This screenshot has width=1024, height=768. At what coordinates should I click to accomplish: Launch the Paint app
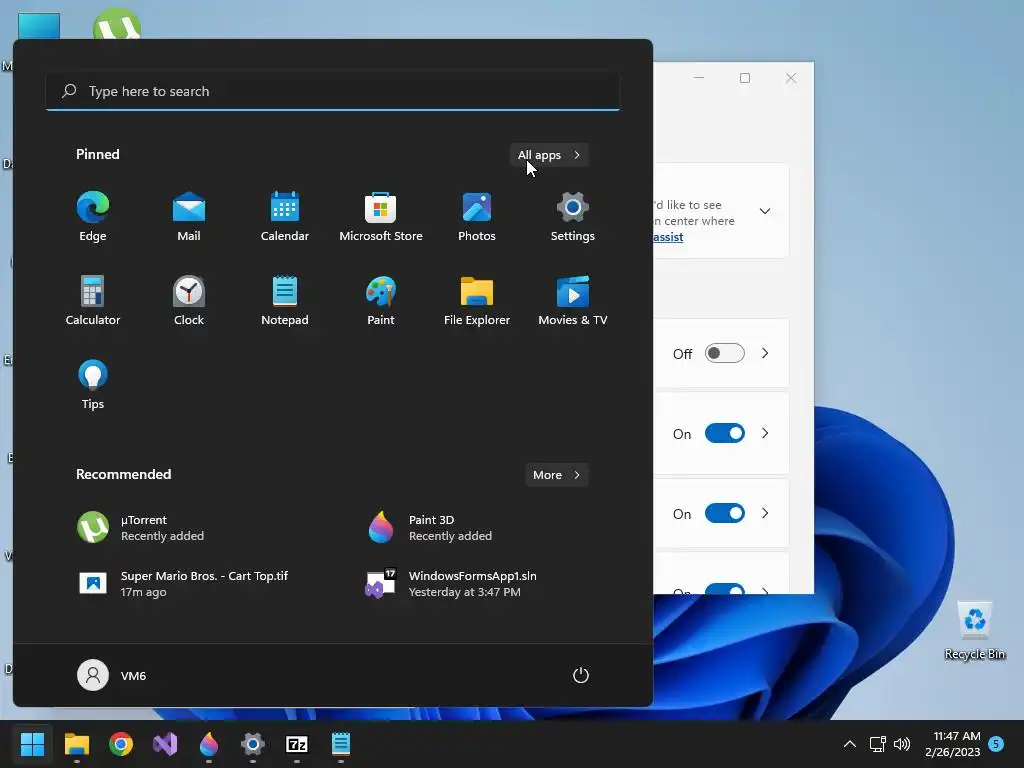[x=381, y=301]
